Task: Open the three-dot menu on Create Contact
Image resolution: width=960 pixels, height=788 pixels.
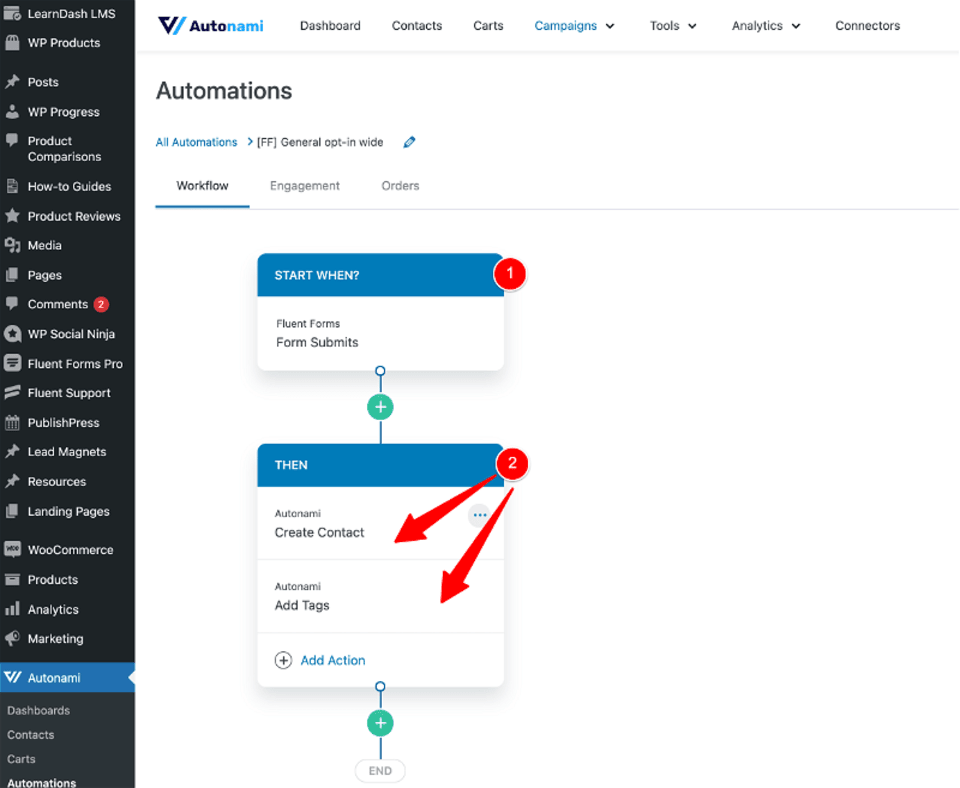Action: (x=480, y=514)
